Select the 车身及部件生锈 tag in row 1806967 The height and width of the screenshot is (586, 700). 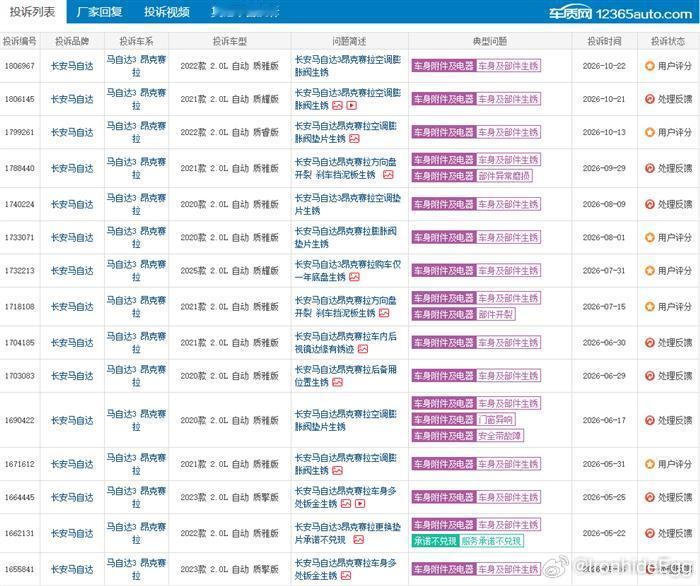tap(508, 66)
